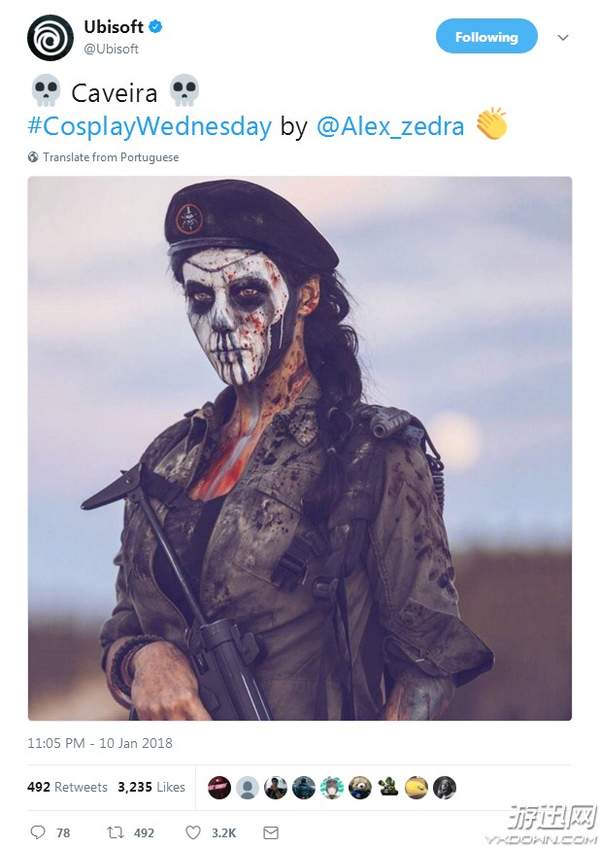The height and width of the screenshot is (847, 600).
Task: Click the retweet arrows icon
Action: click(115, 832)
